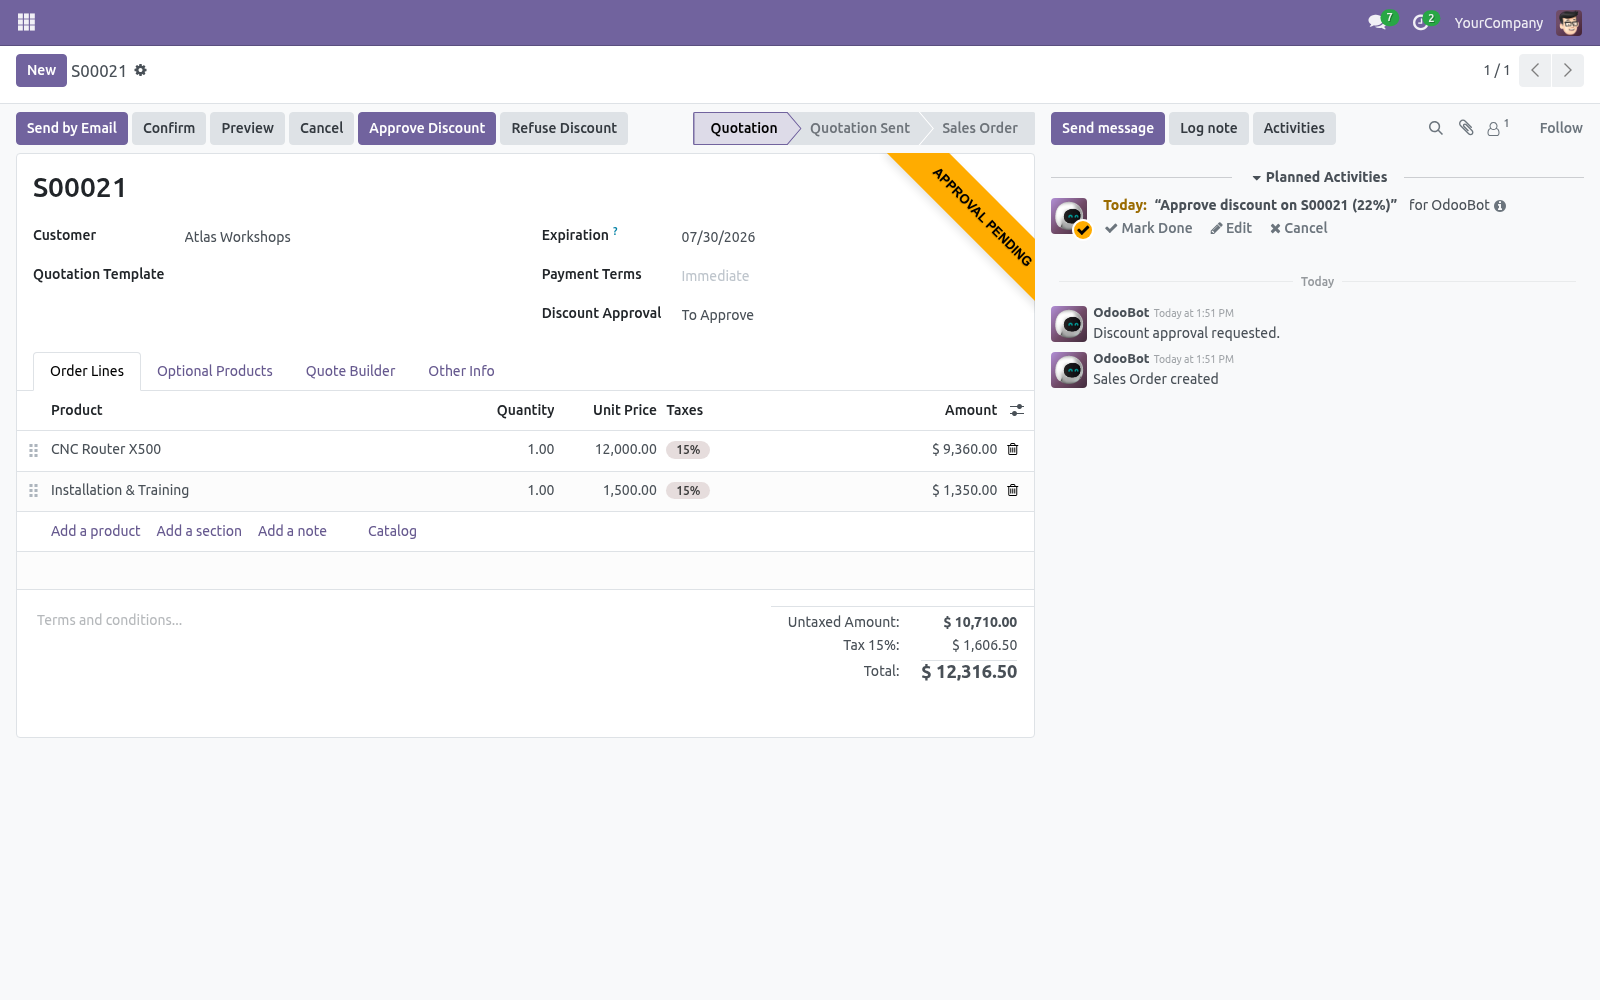Viewport: 1600px width, 1000px height.
Task: Add a product to order lines
Action: pyautogui.click(x=96, y=531)
